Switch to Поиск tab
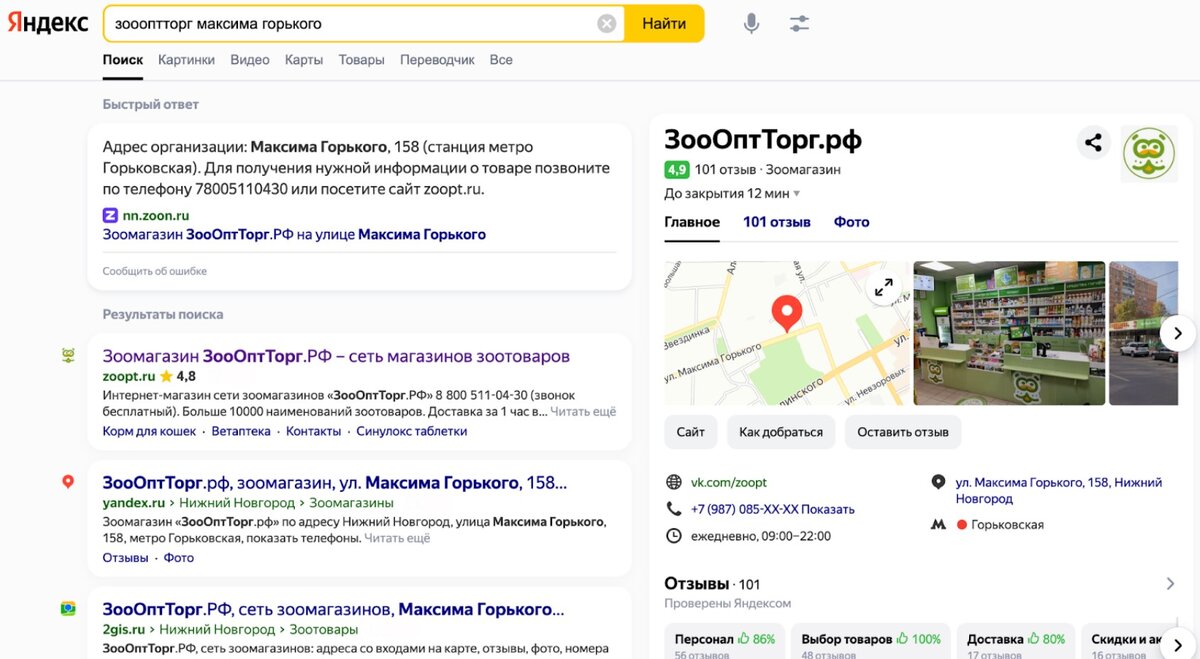Image resolution: width=1200 pixels, height=659 pixels. [x=123, y=60]
